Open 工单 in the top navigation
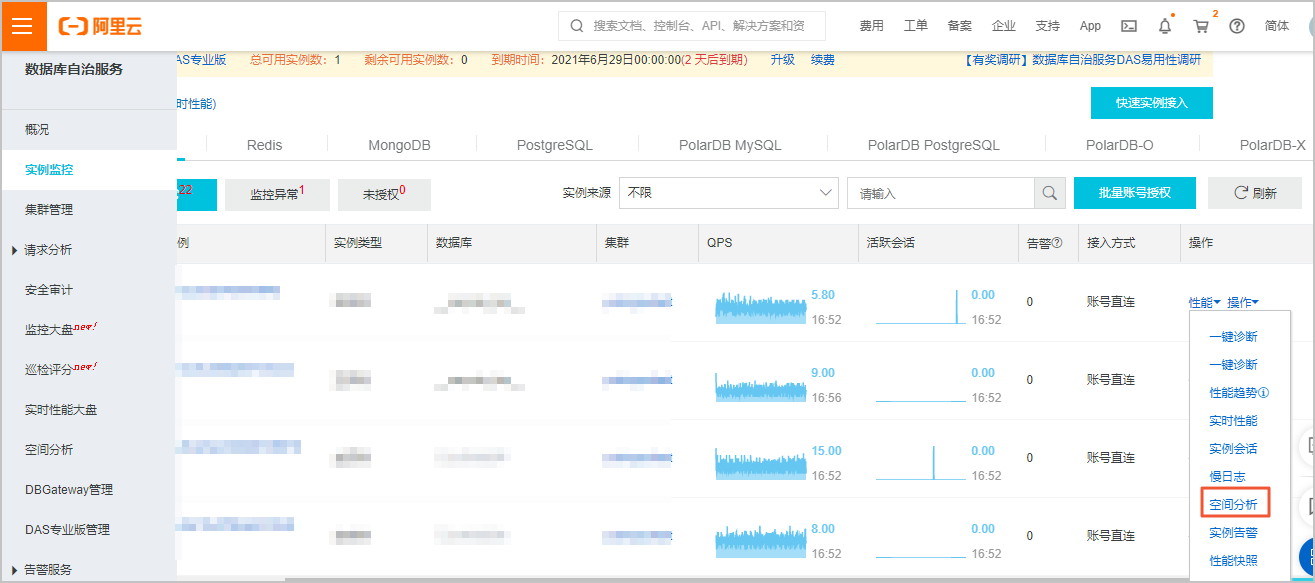Viewport: 1315px width, 583px height. [915, 26]
